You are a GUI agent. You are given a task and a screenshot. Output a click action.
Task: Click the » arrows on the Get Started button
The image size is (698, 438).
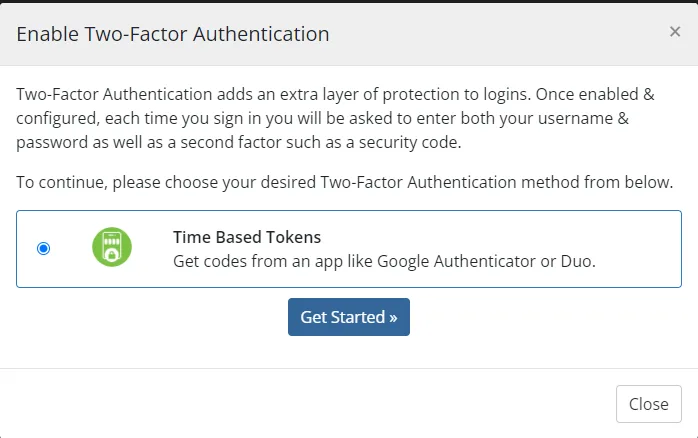(x=393, y=317)
